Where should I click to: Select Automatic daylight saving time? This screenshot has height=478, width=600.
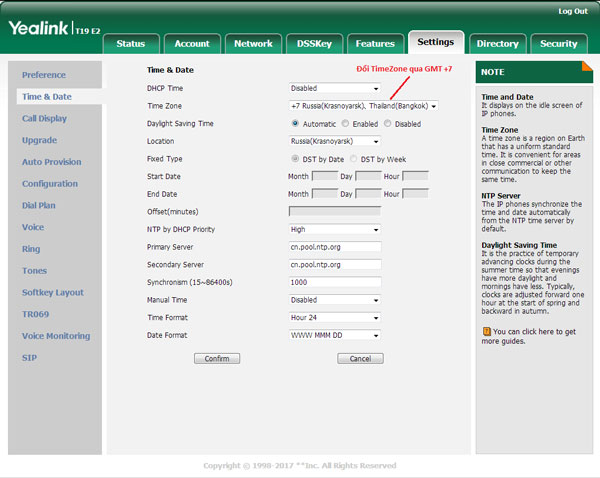coord(295,124)
